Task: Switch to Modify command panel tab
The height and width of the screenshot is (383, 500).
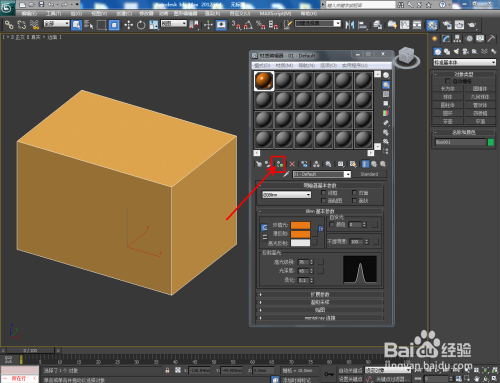Action: pos(446,39)
